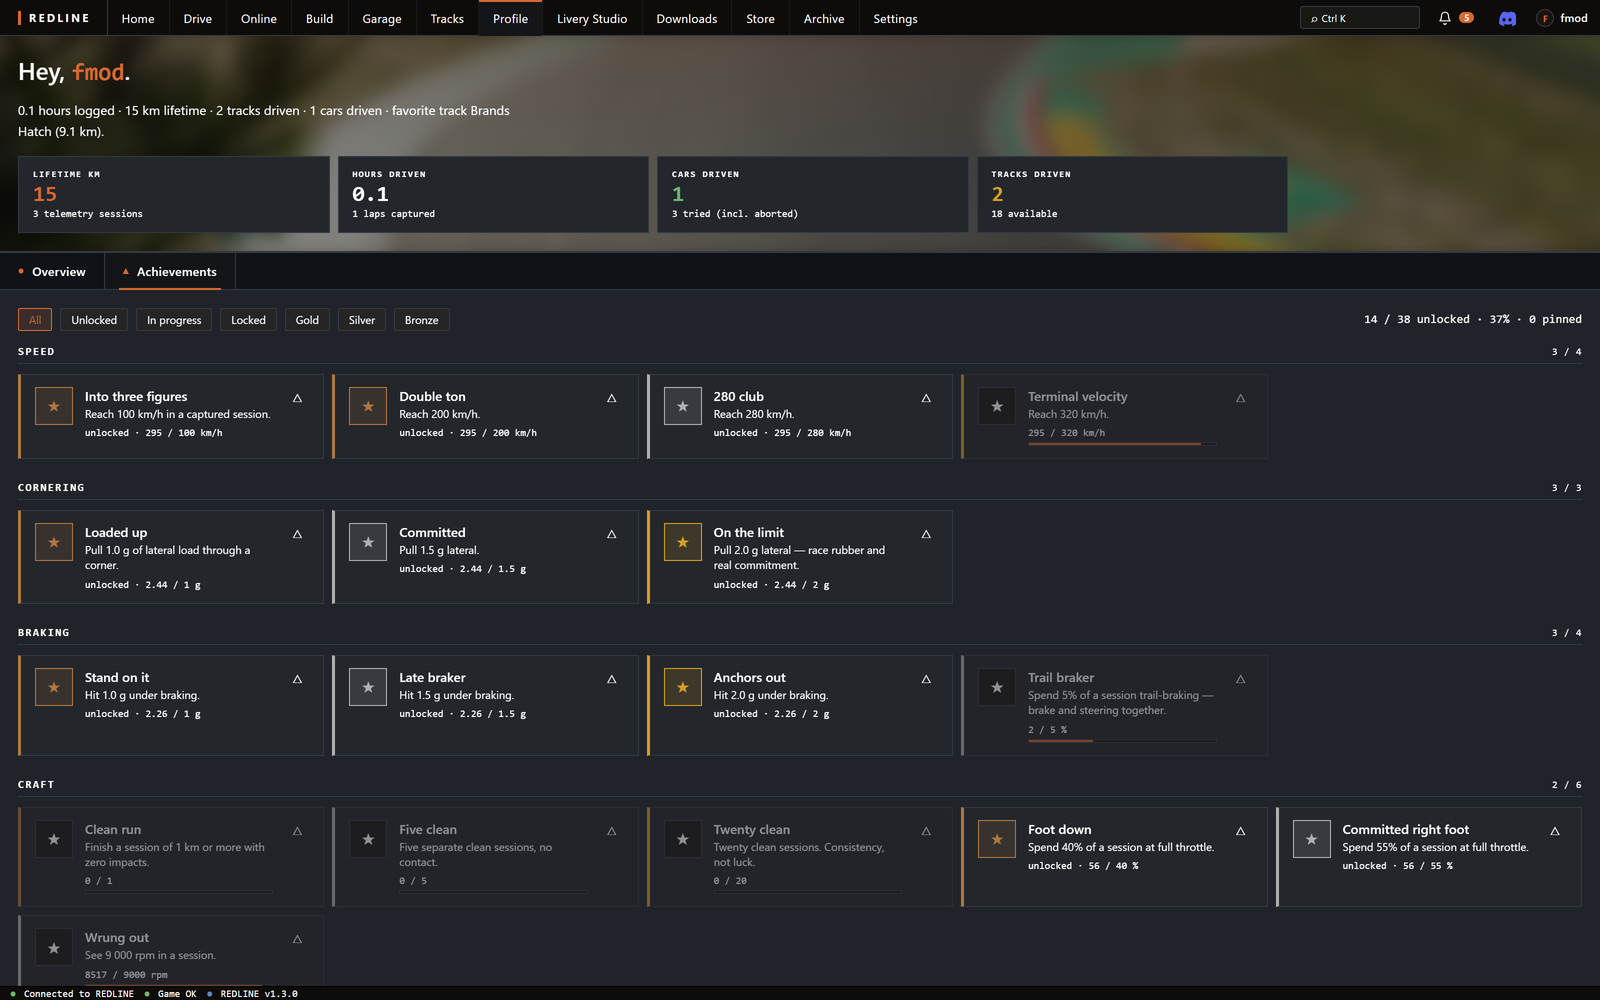Image resolution: width=1600 pixels, height=1000 pixels.
Task: Click the star badge of Into three figures
Action: click(54, 406)
